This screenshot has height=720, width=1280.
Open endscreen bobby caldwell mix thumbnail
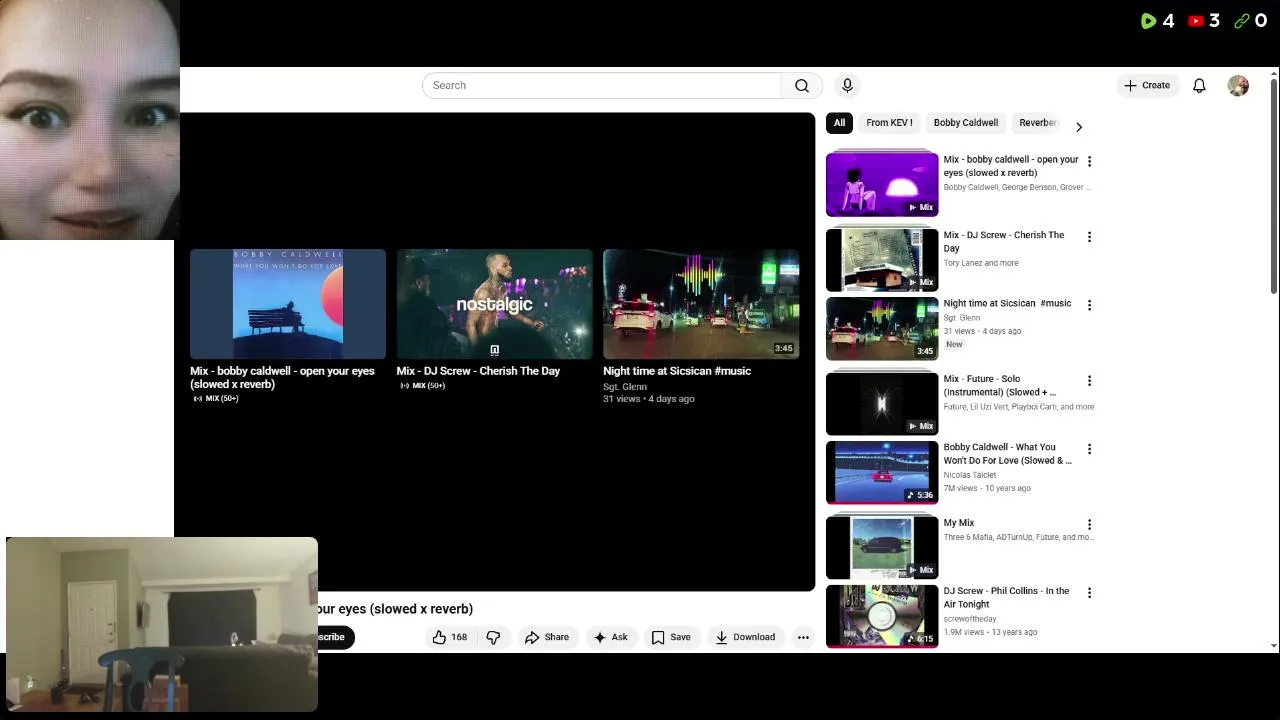(x=288, y=304)
